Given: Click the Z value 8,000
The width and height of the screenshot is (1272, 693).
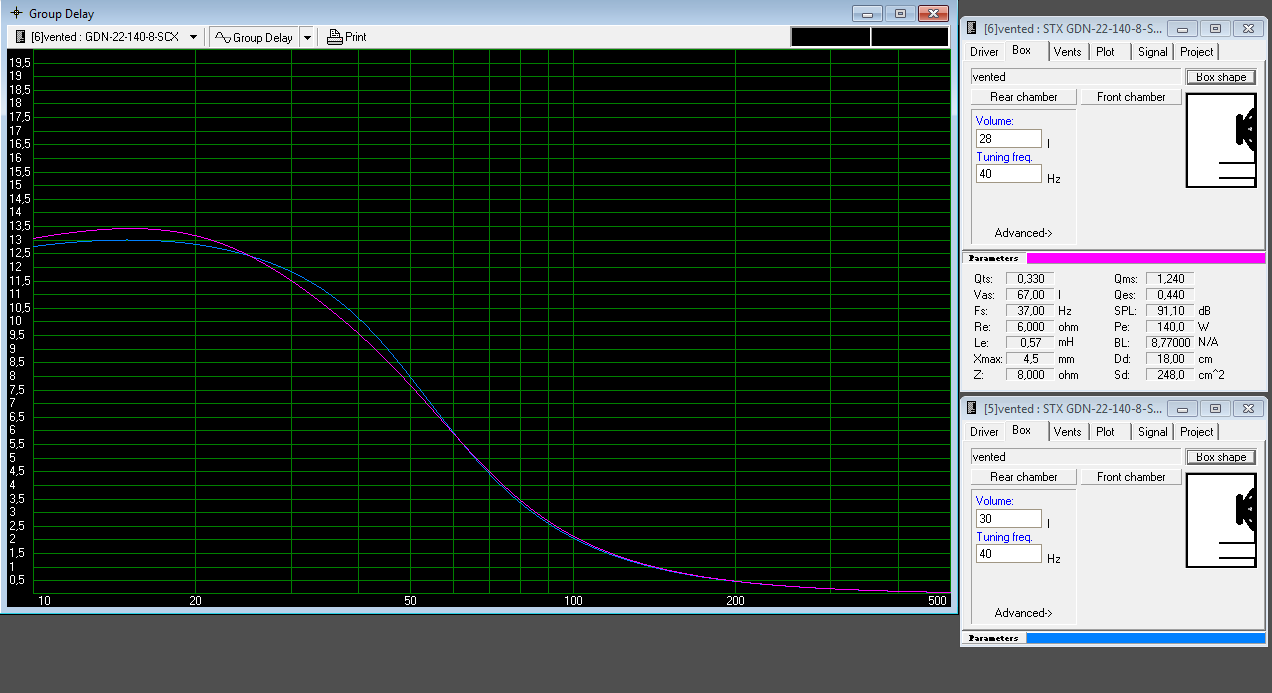Looking at the screenshot, I should coord(1028,375).
